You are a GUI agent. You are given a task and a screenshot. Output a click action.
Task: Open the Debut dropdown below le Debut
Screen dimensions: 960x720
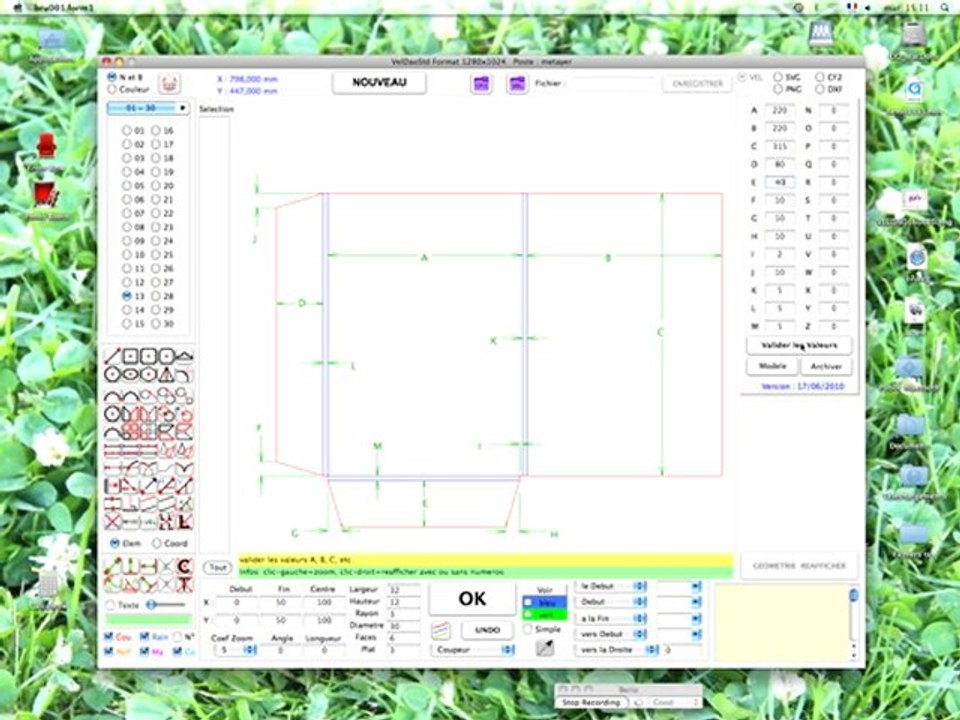[x=611, y=602]
